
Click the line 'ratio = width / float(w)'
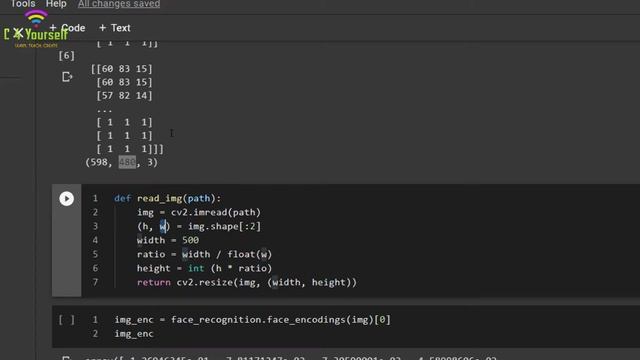click(x=204, y=254)
